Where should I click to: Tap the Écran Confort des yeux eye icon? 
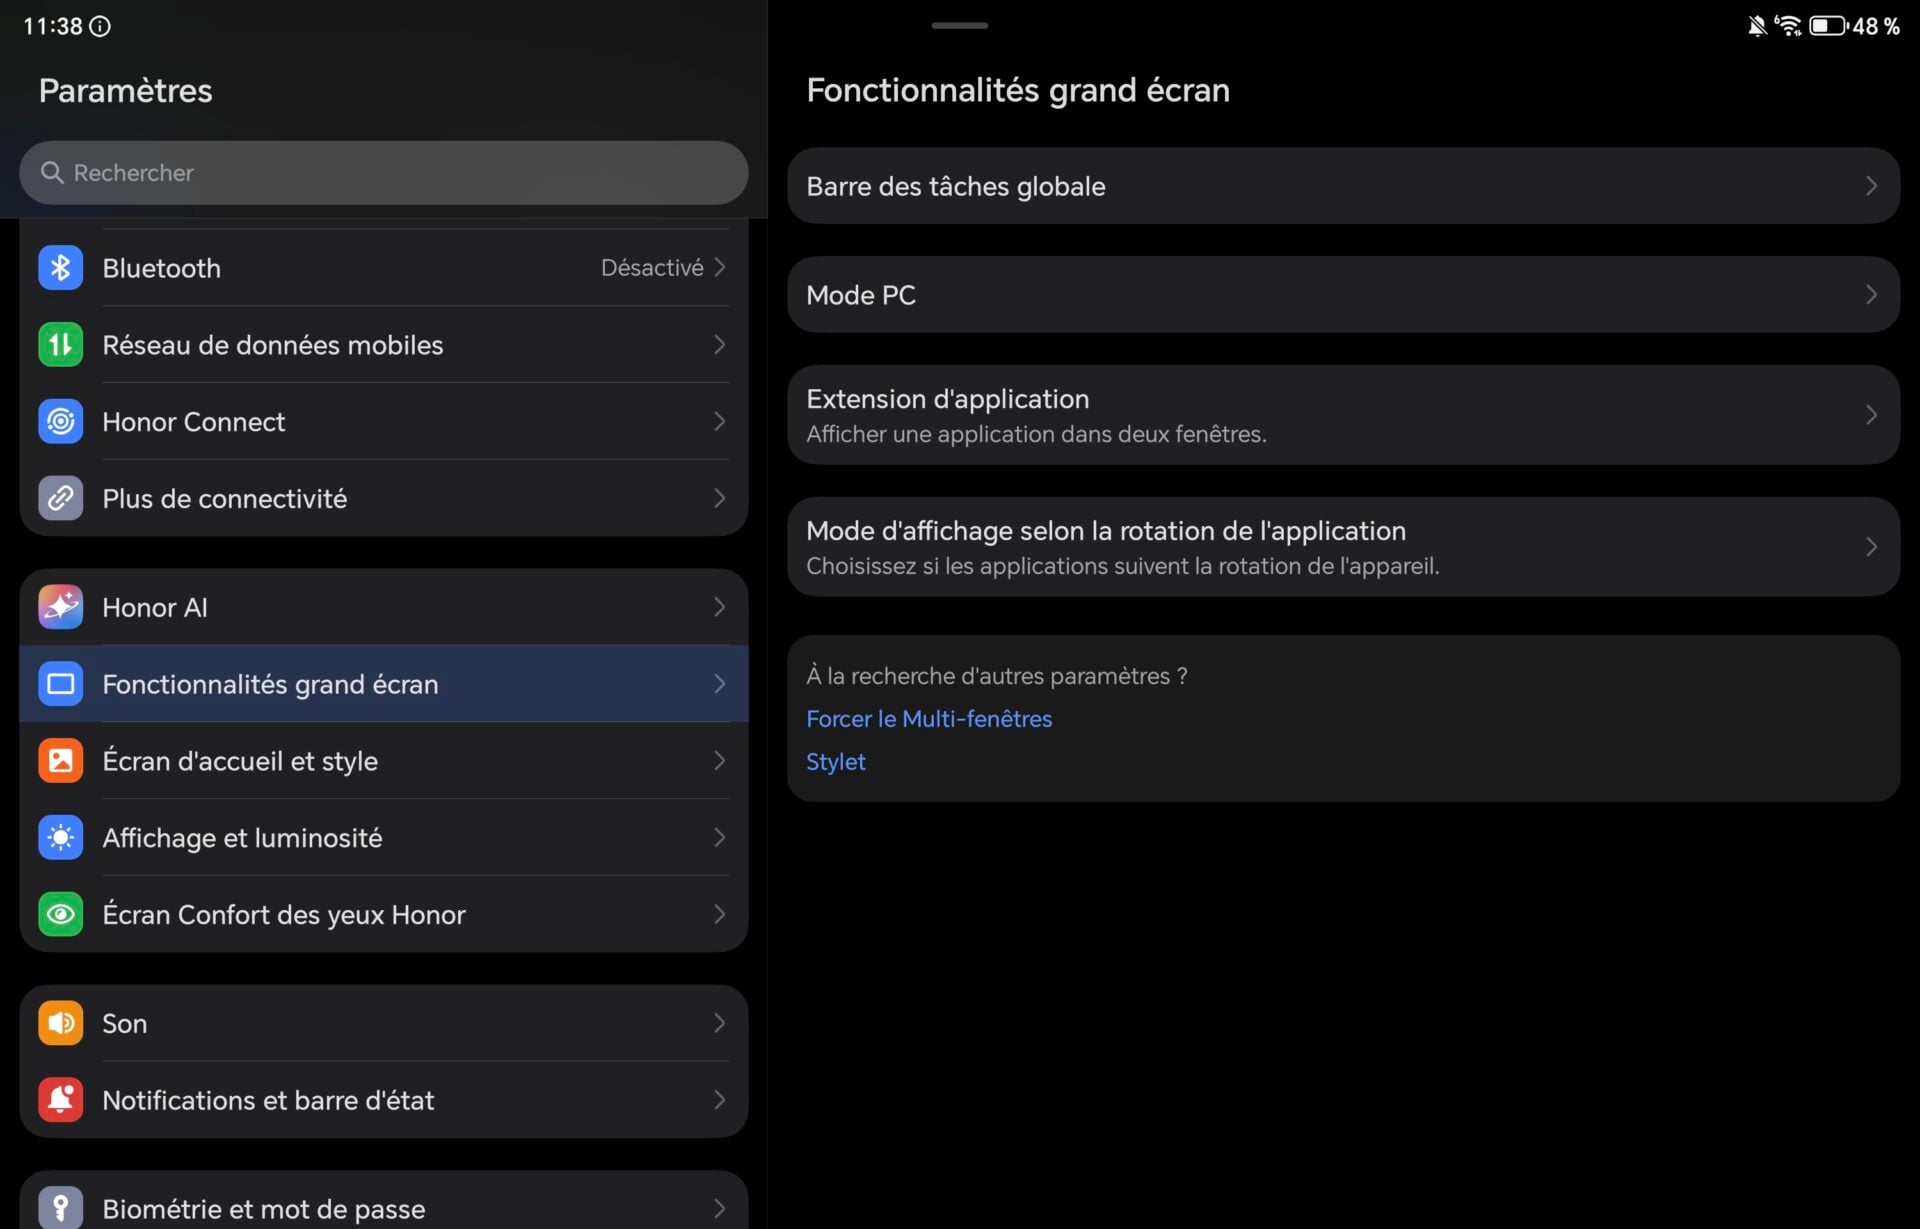click(60, 914)
